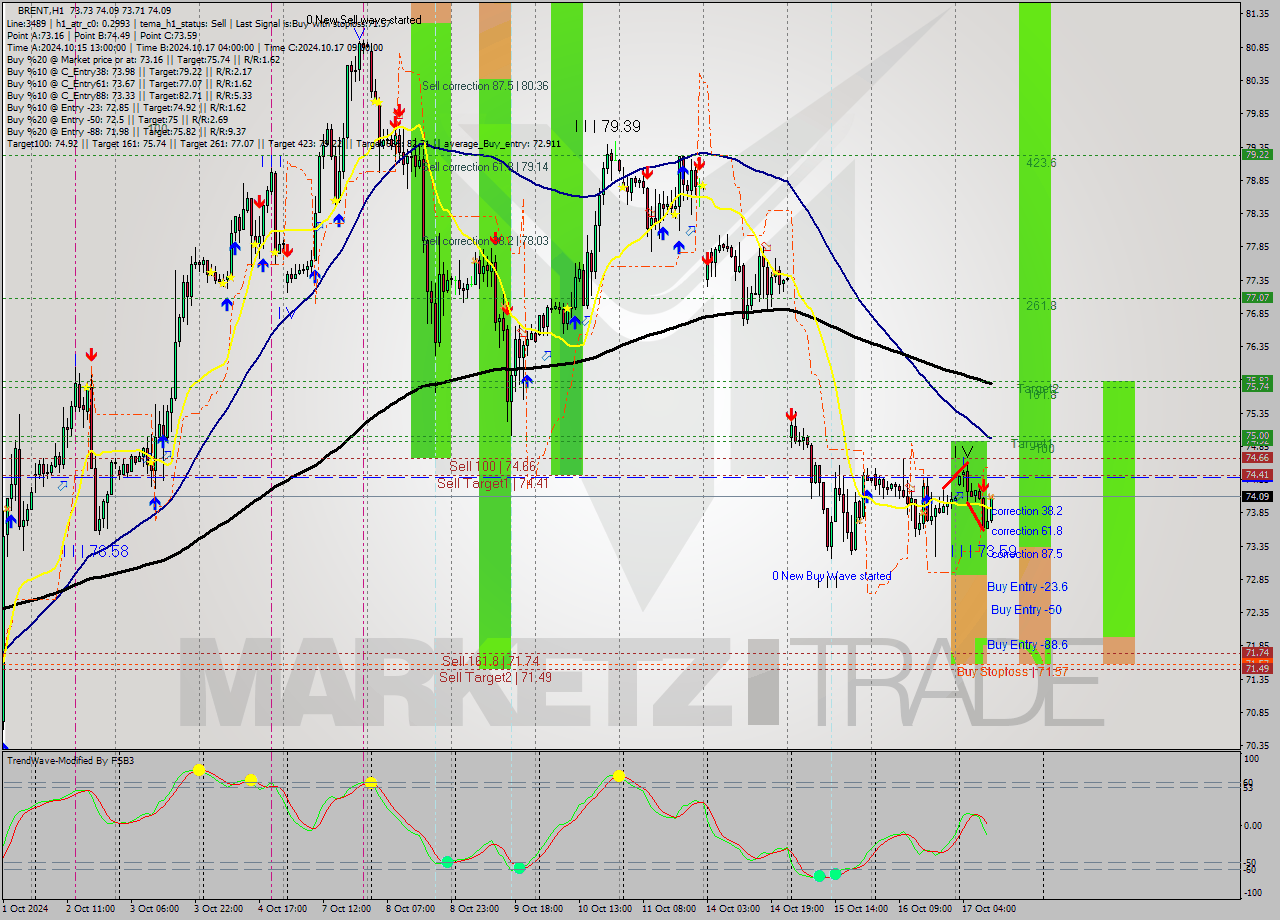Image resolution: width=1280 pixels, height=920 pixels.
Task: Click the 'TrendWave-Modified By FSB3' indicator title
Action: (x=70, y=761)
